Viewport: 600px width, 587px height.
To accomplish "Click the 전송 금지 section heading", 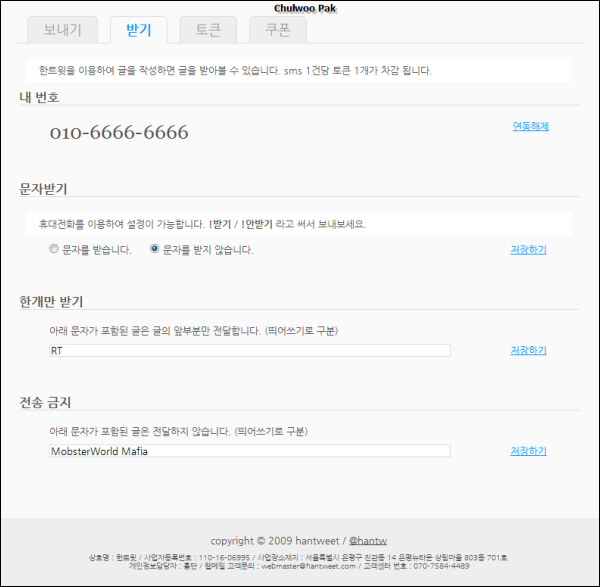I will [45, 403].
